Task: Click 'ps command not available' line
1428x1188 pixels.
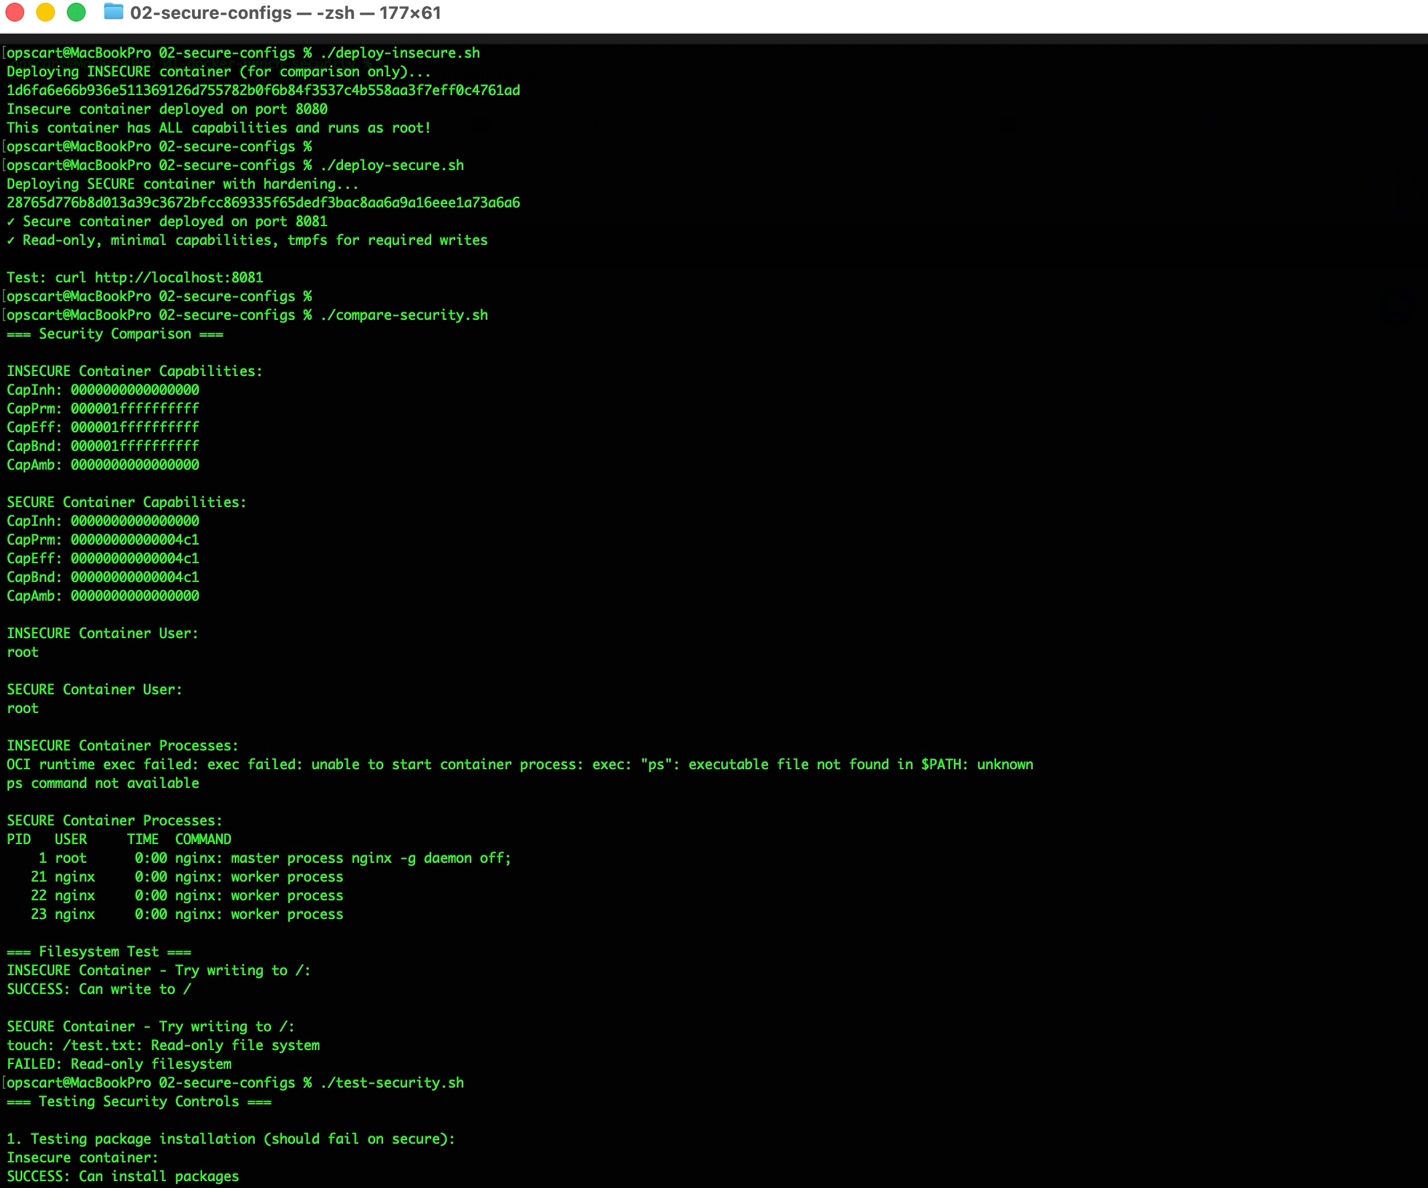Action: tap(103, 784)
